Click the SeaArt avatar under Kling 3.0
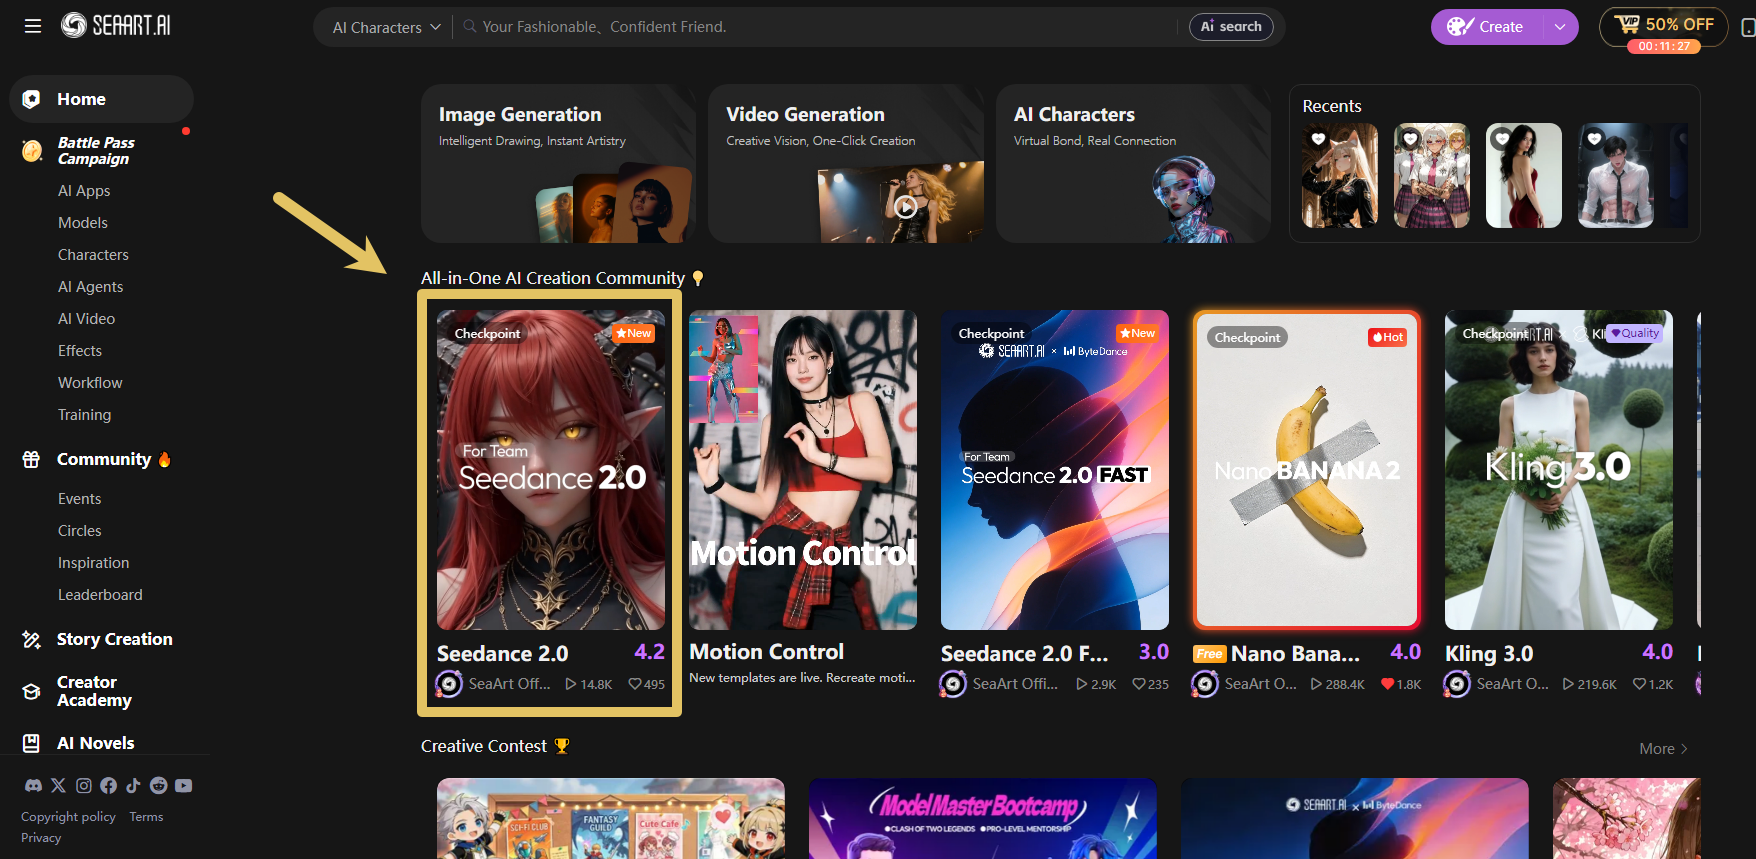This screenshot has width=1756, height=859. point(1457,684)
